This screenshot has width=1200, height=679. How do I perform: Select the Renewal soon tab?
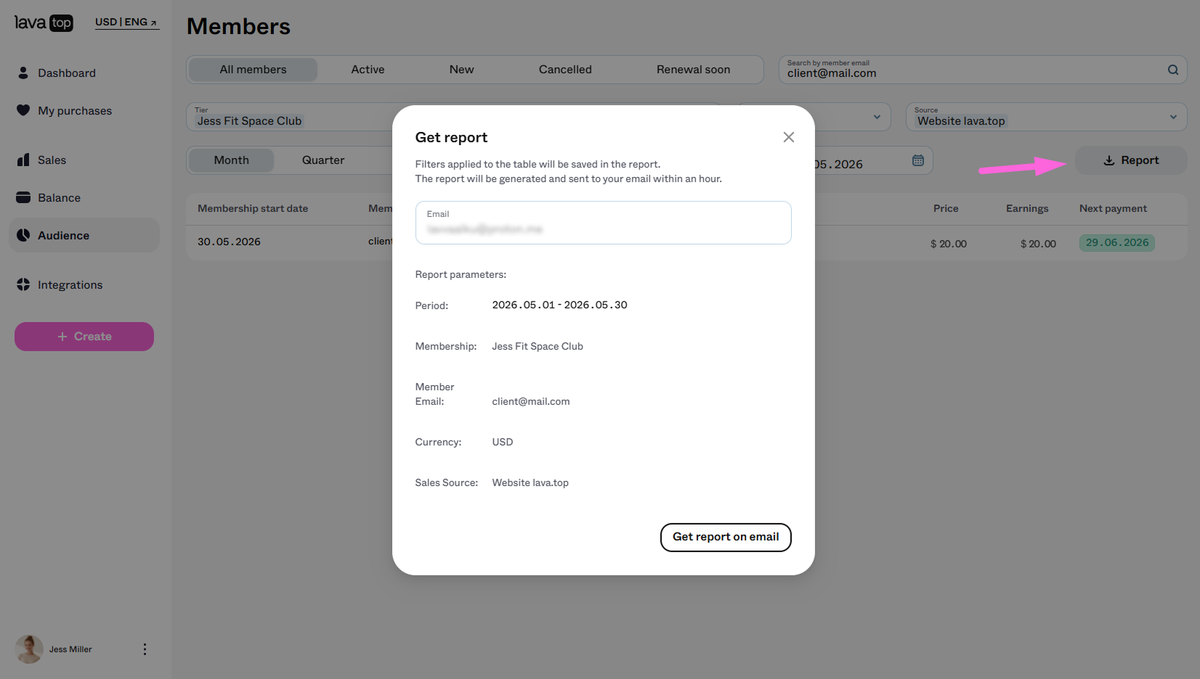coord(693,70)
